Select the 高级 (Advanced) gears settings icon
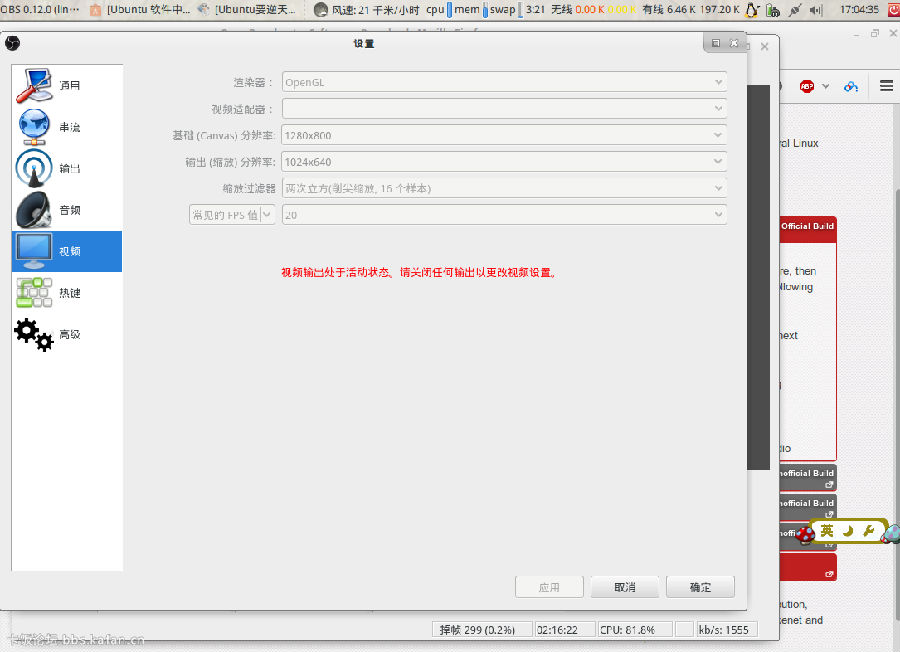Screen dimensions: 900x652 [x=33, y=334]
